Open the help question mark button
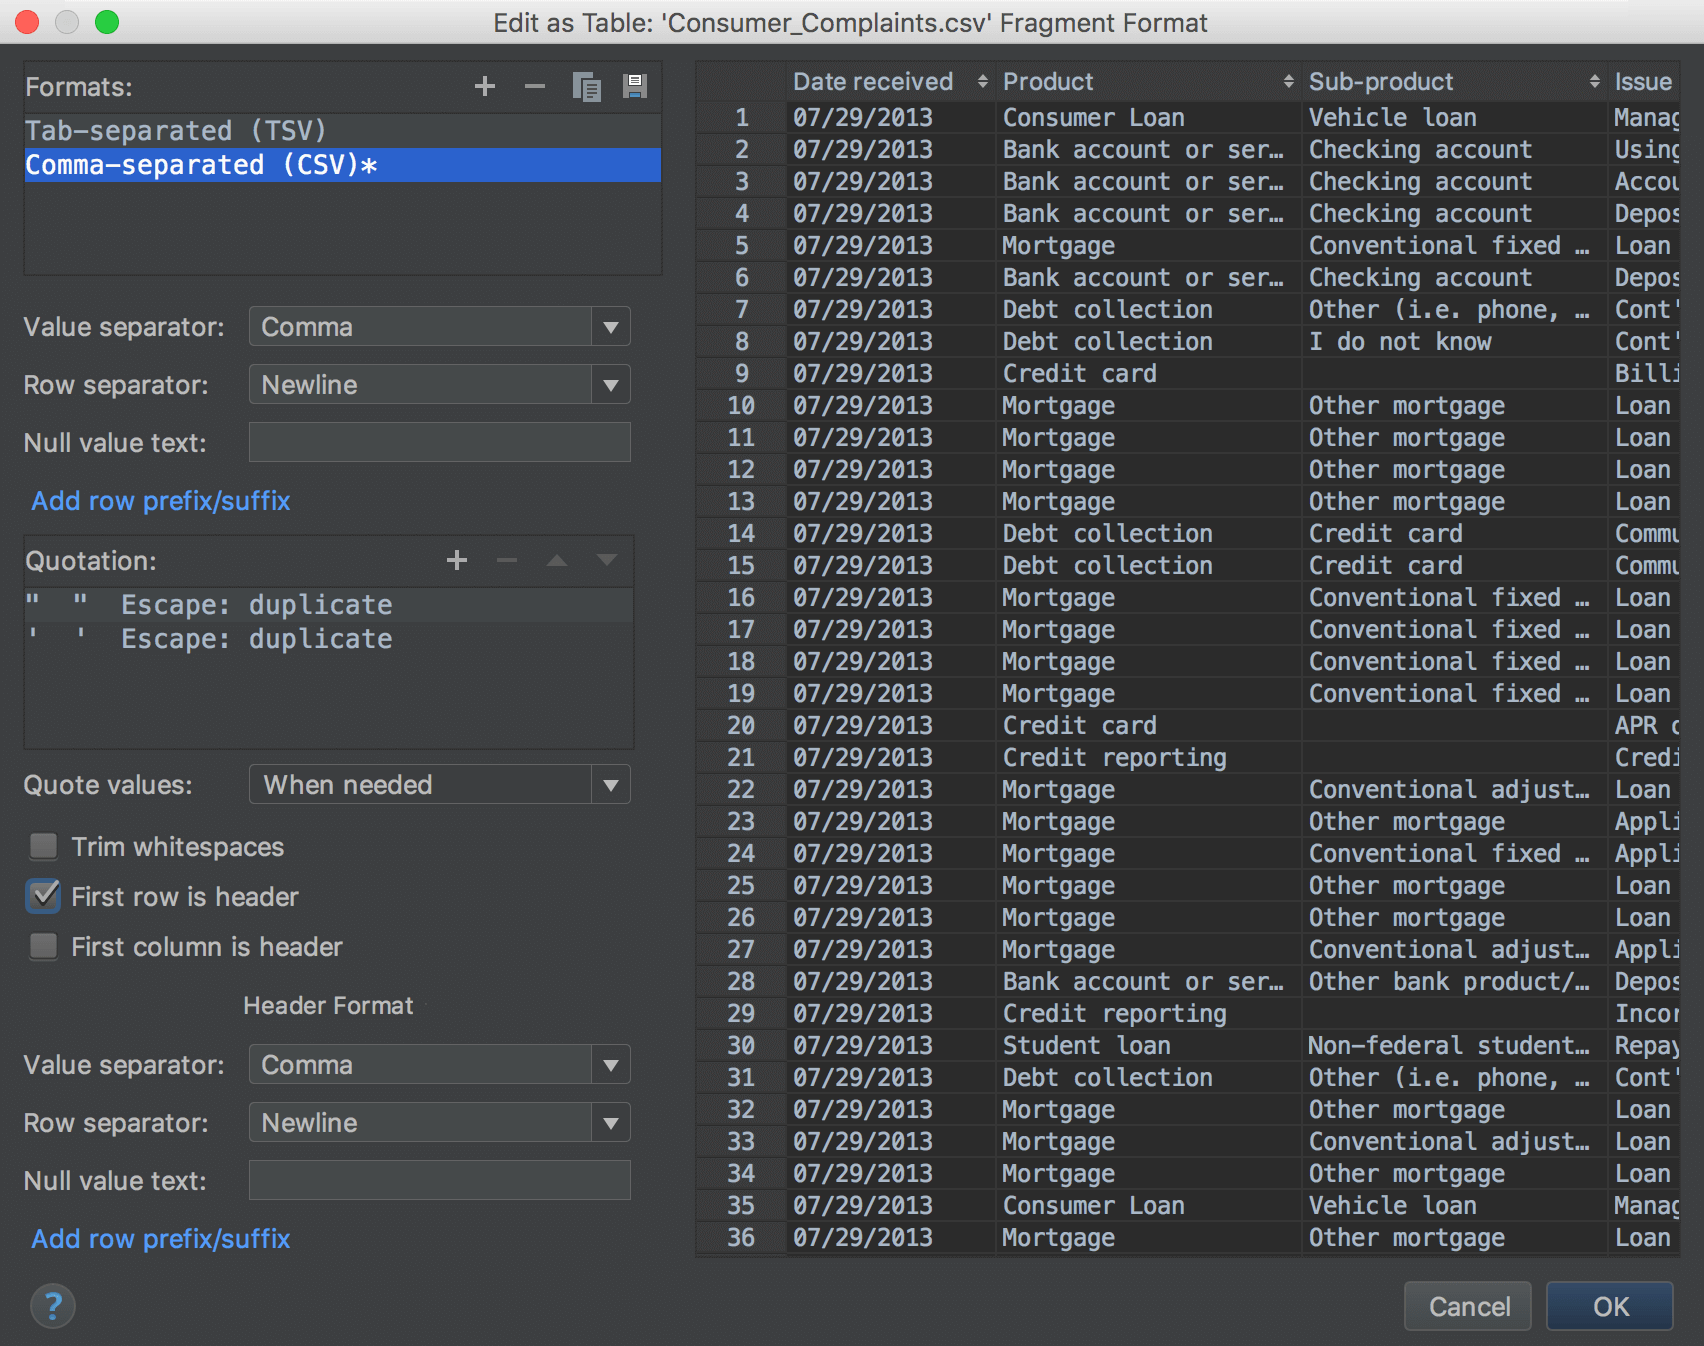 (53, 1306)
